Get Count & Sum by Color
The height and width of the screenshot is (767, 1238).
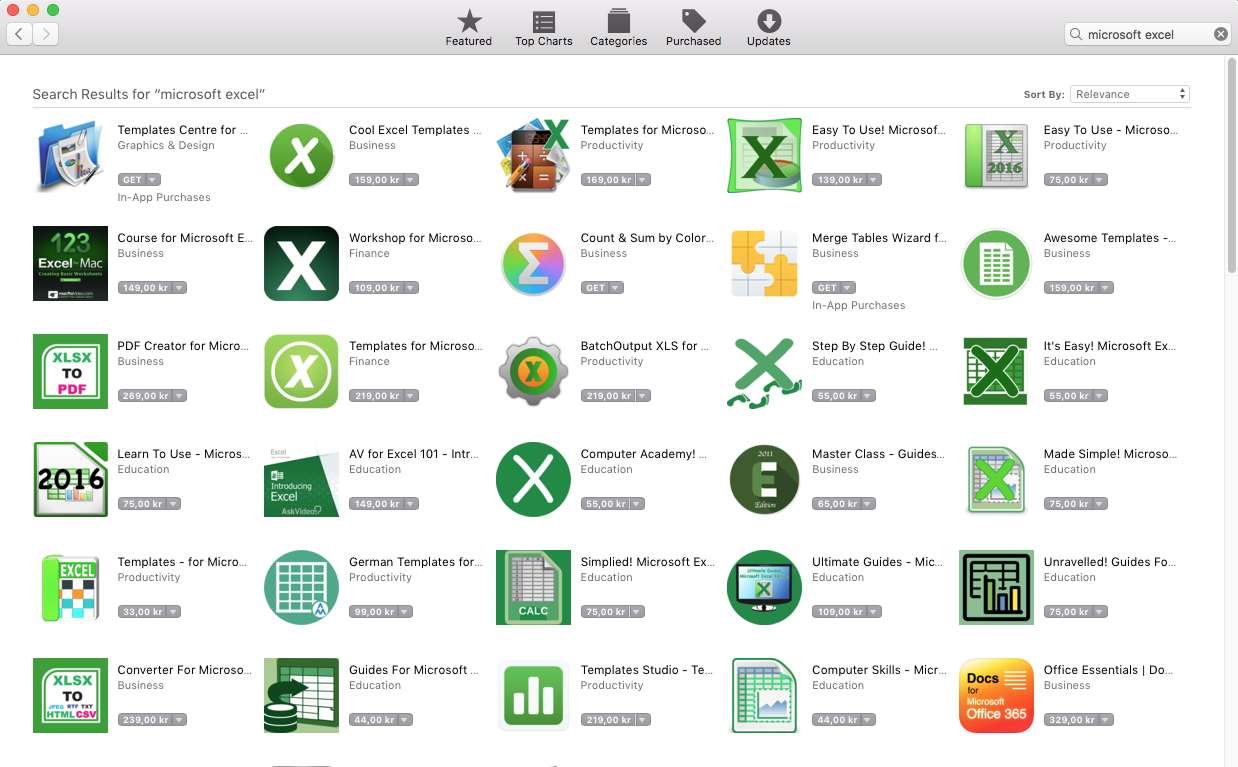tap(595, 288)
